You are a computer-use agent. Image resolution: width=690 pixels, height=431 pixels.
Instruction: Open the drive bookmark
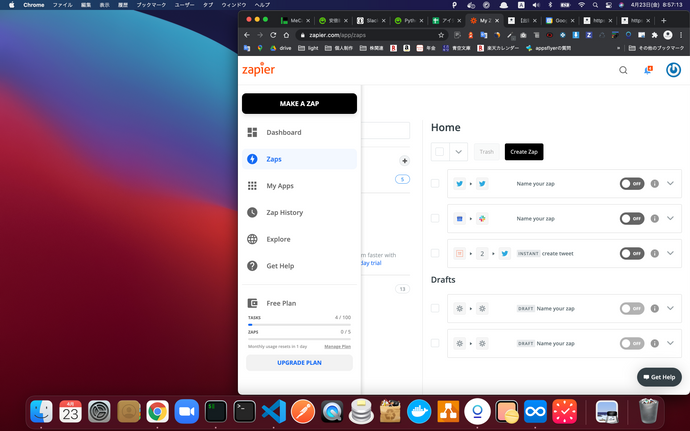coord(281,48)
